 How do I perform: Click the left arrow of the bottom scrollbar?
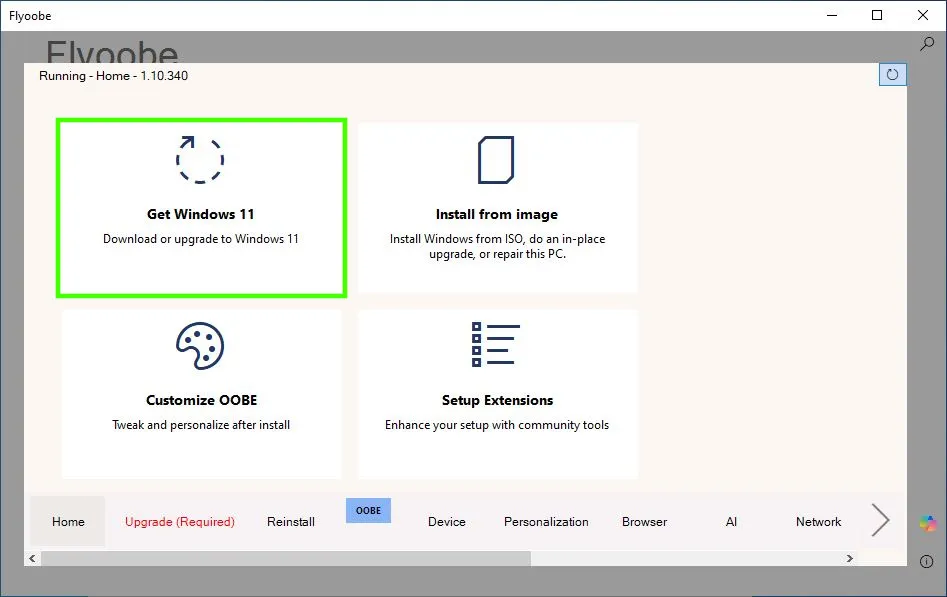click(32, 558)
